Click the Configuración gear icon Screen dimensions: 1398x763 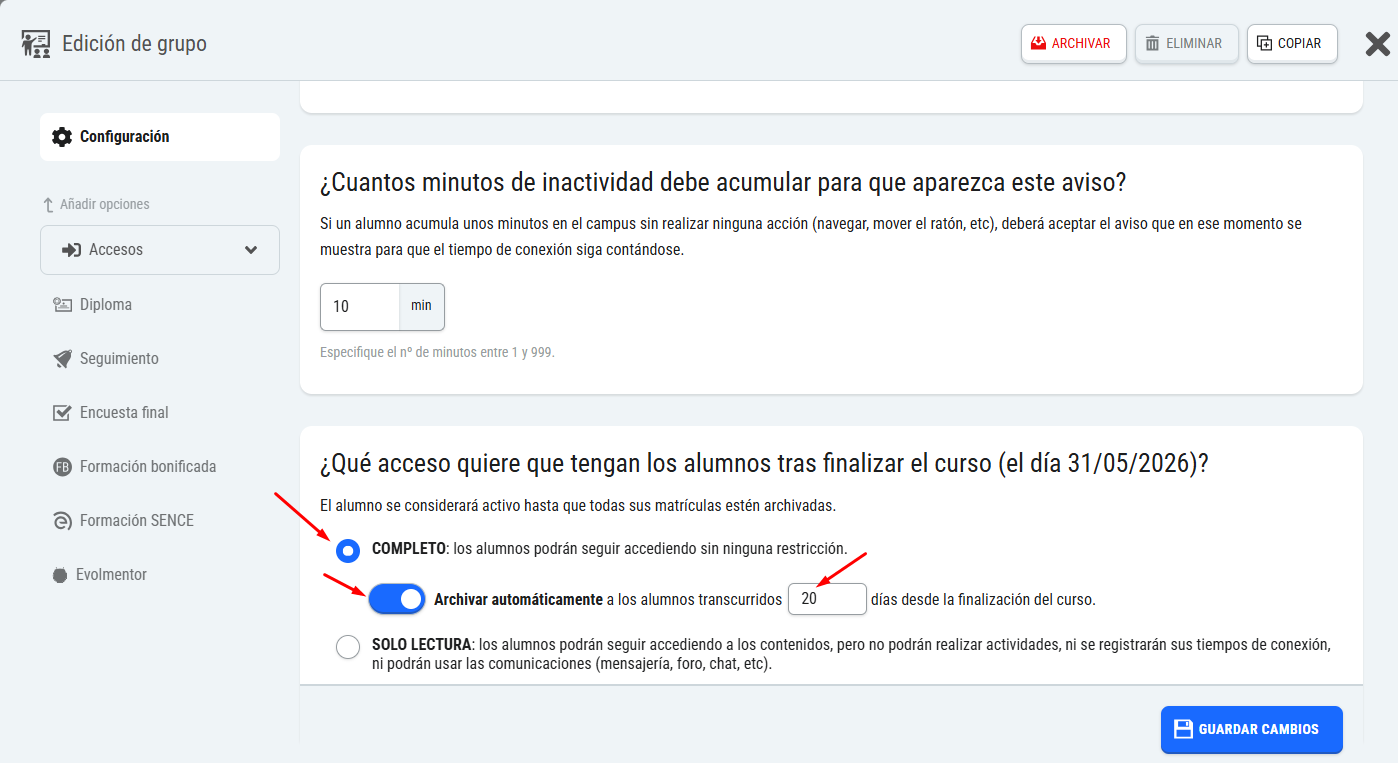click(62, 137)
